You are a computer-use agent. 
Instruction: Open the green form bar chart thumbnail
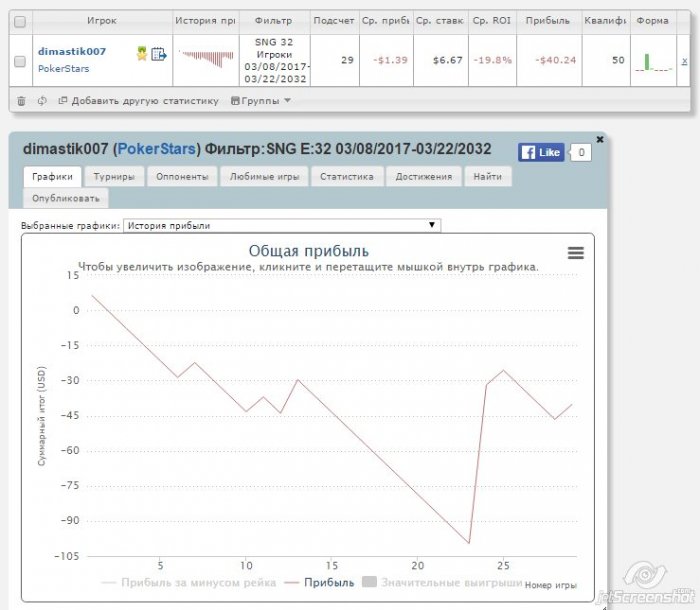(653, 62)
